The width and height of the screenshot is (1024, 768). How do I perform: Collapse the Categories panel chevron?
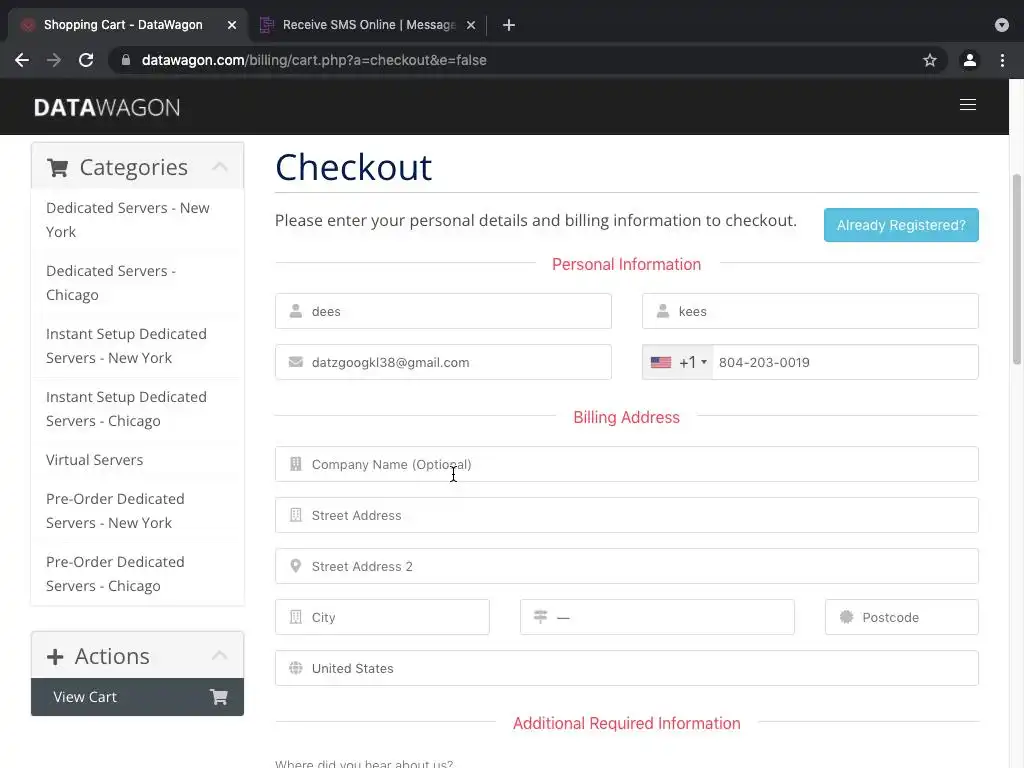tap(220, 167)
